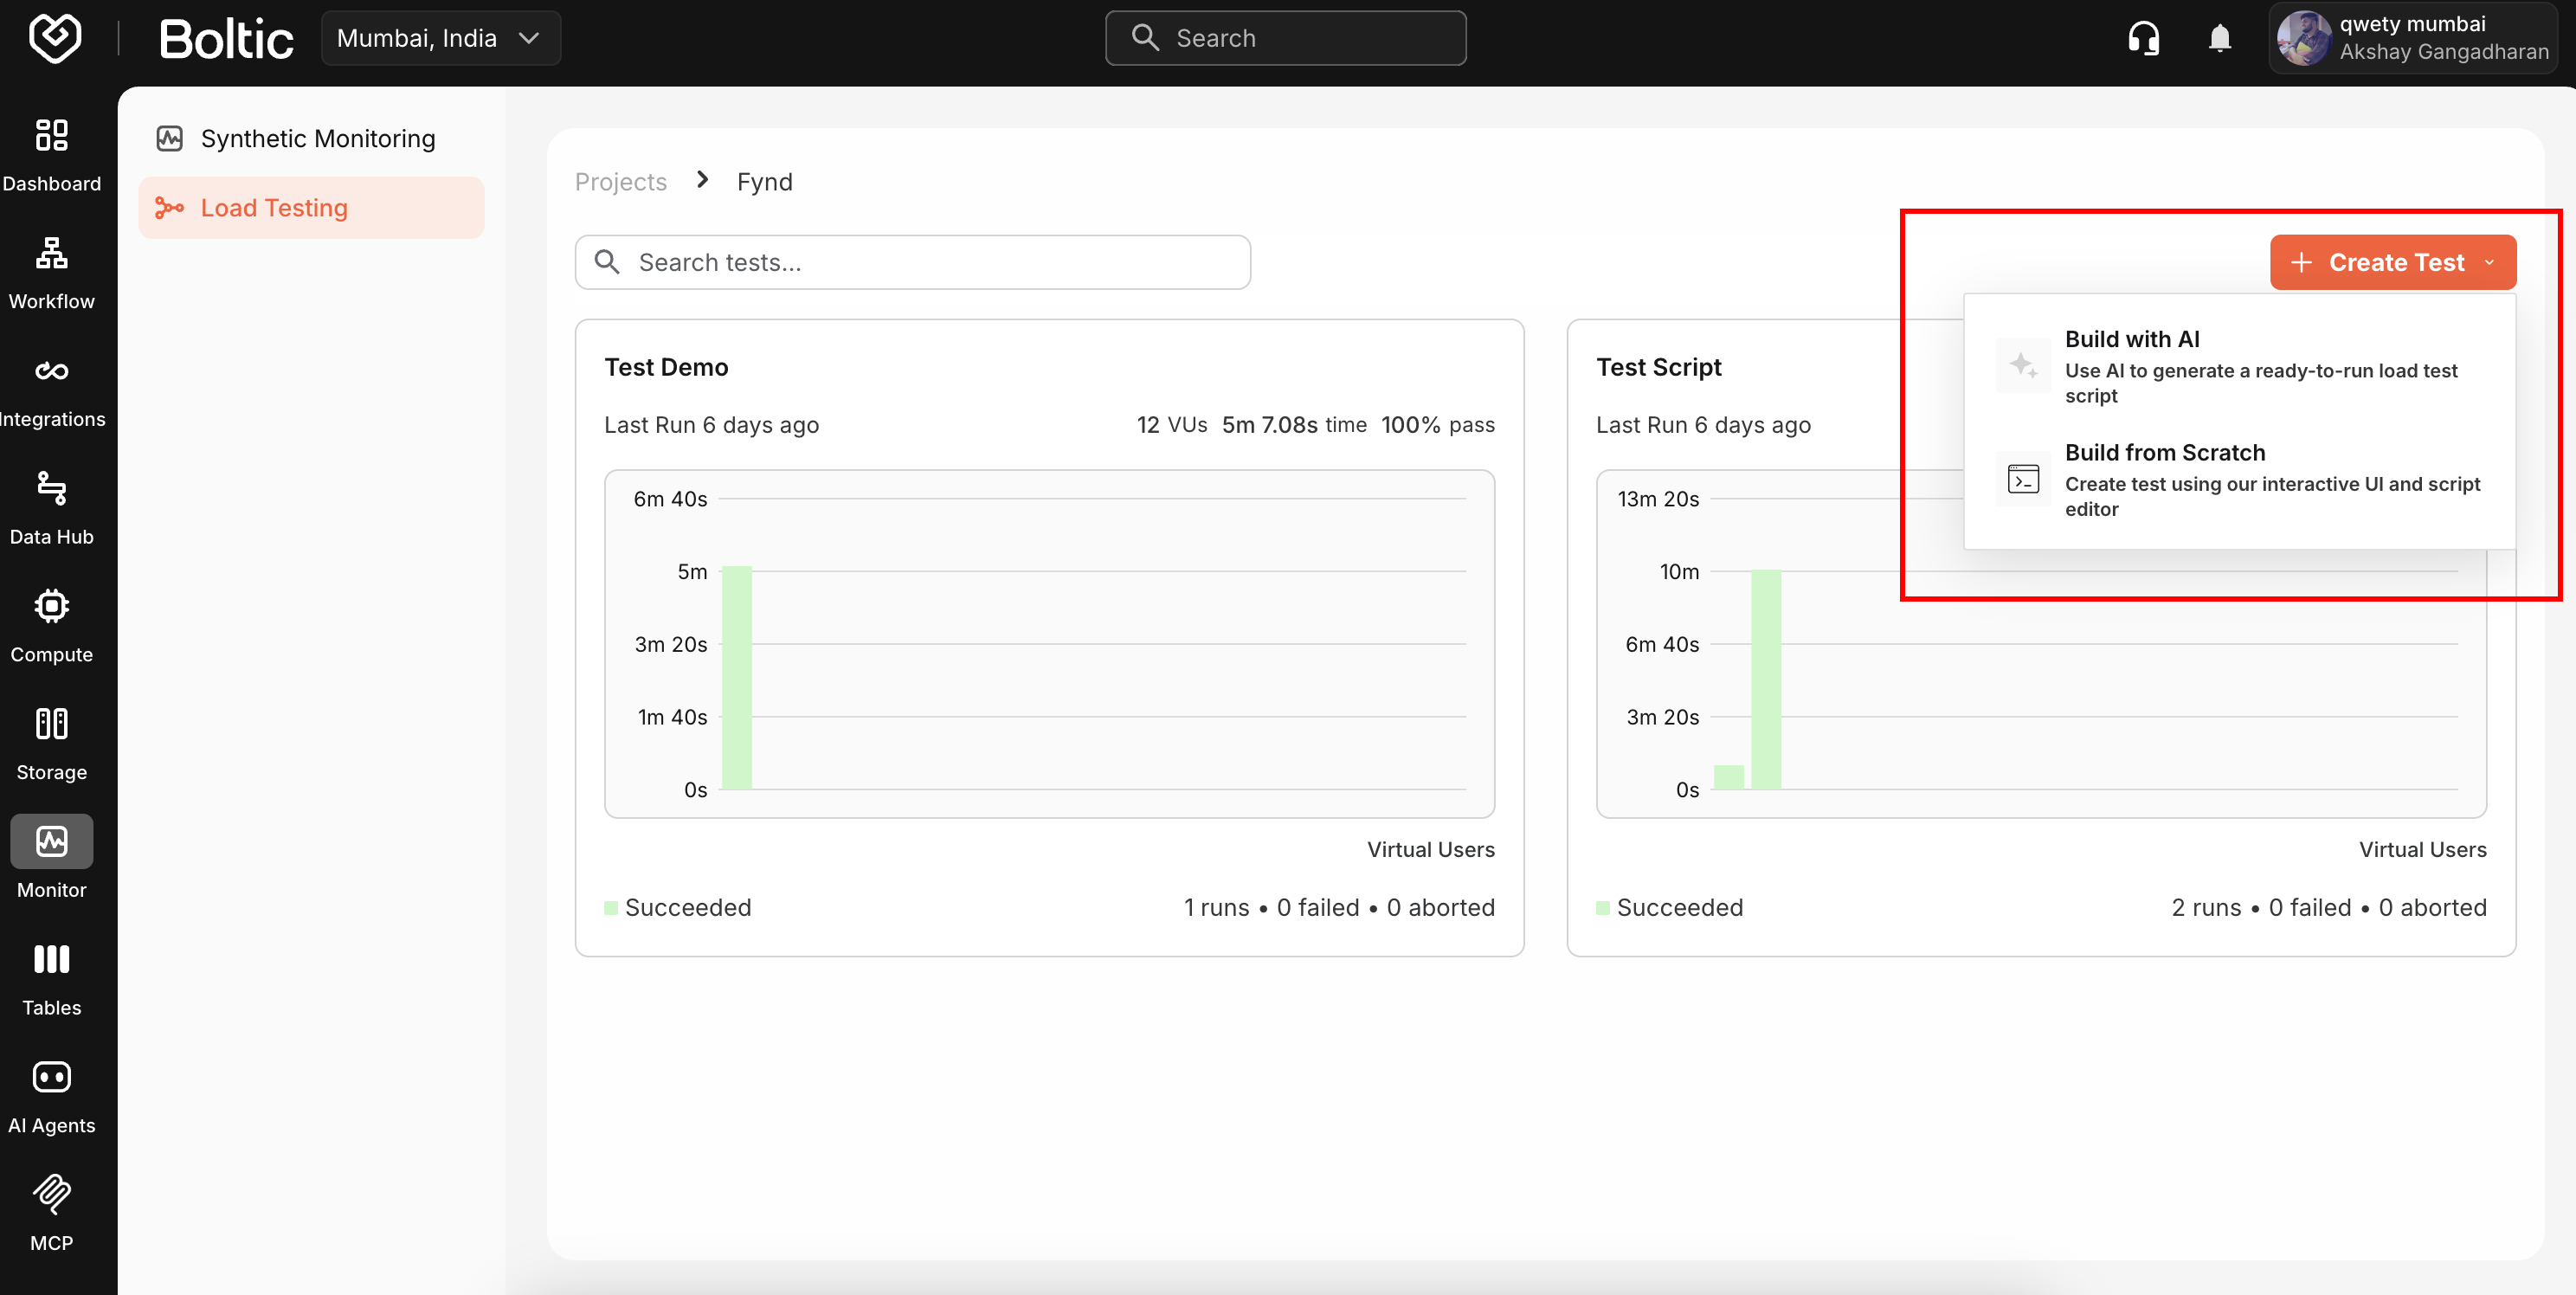Open the notifications bell
This screenshot has height=1295, width=2576.
[x=2219, y=37]
